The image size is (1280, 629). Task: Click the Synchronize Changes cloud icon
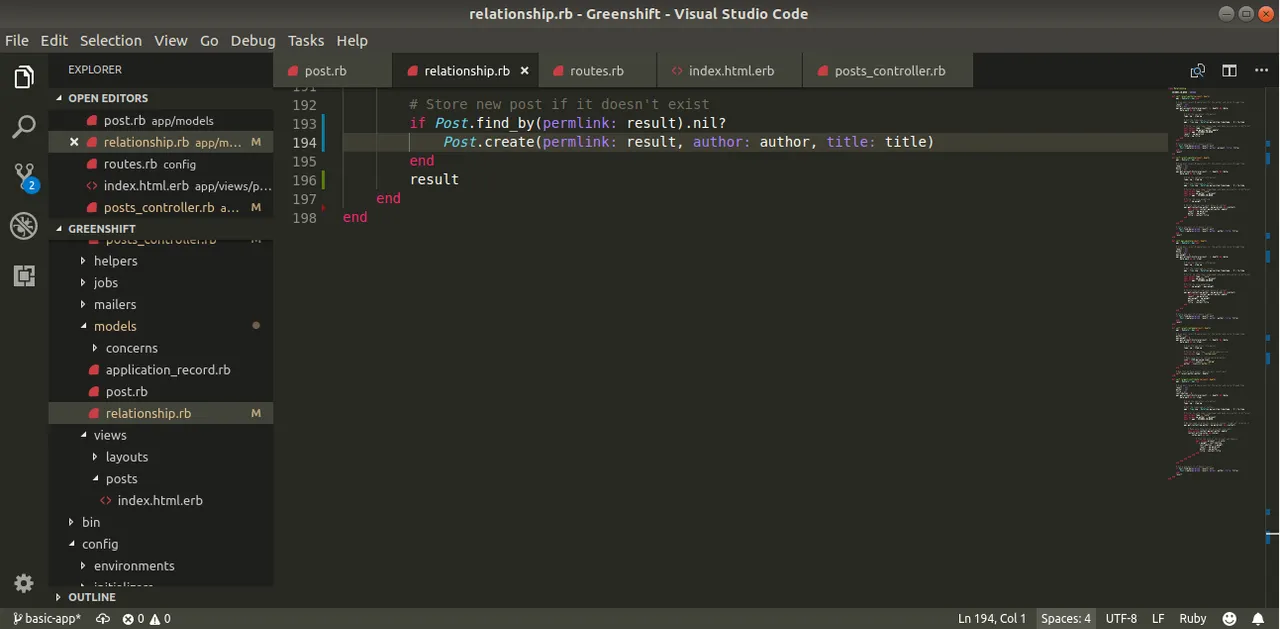[x=102, y=619]
